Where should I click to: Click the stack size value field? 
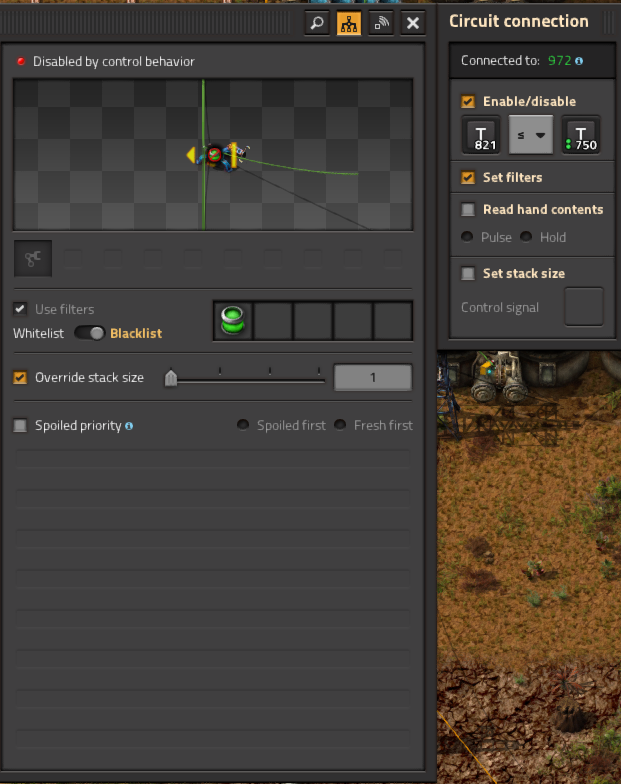[372, 378]
